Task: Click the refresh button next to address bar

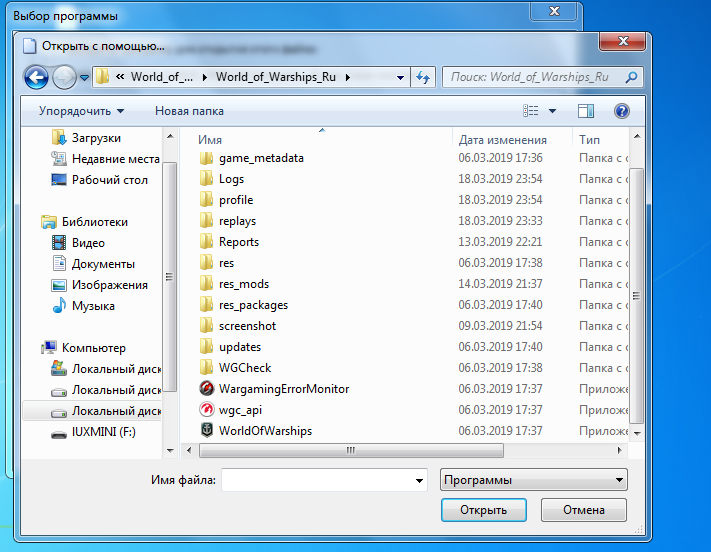Action: 423,78
